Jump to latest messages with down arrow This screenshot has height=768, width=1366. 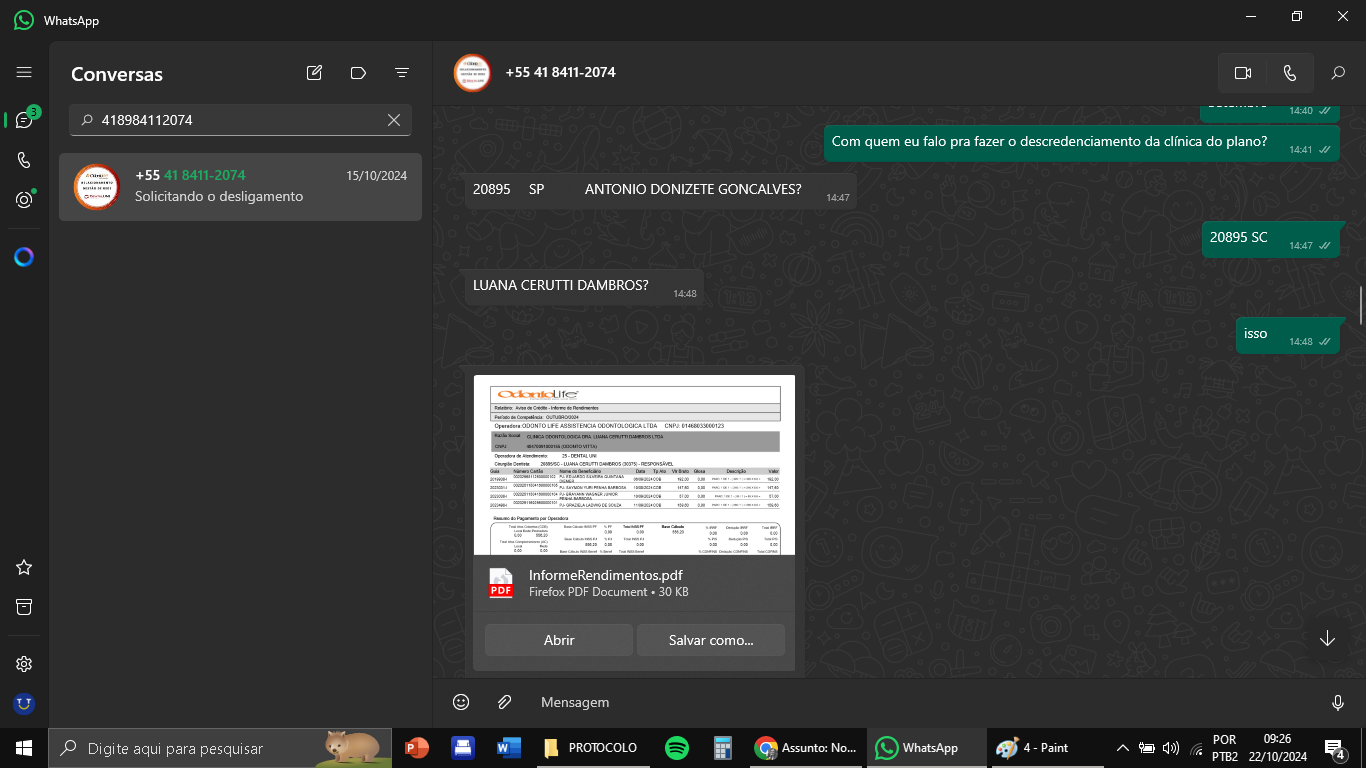(x=1327, y=639)
